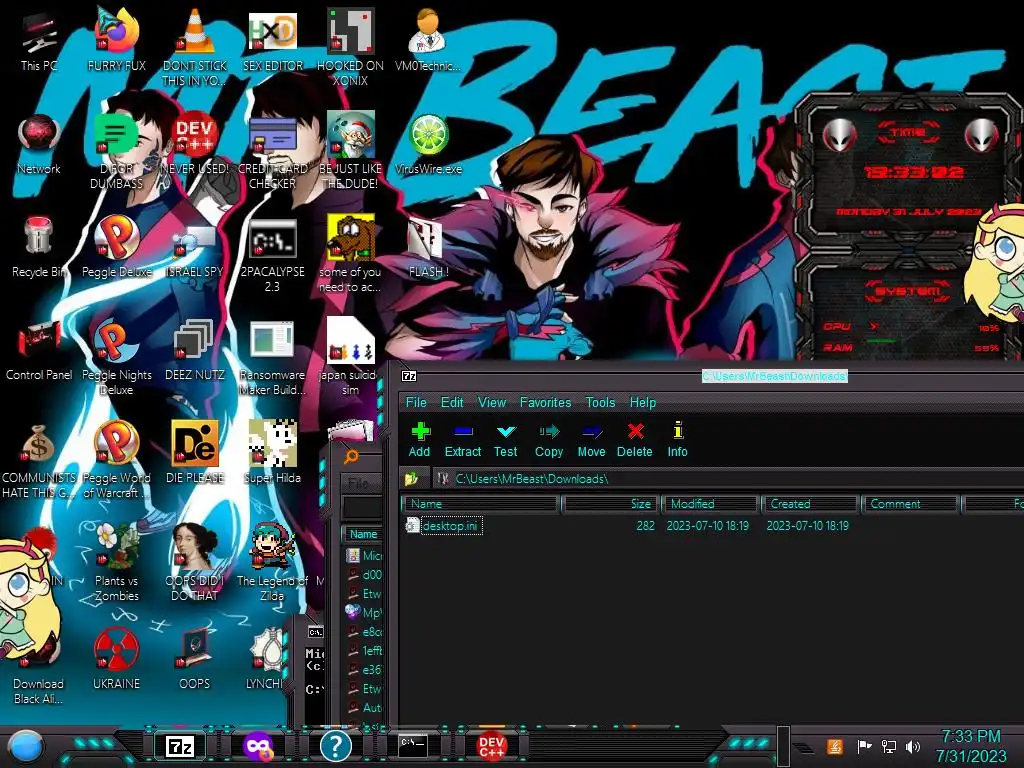
Task: Open the CREDIT CARD CHECKER icon
Action: 273,150
